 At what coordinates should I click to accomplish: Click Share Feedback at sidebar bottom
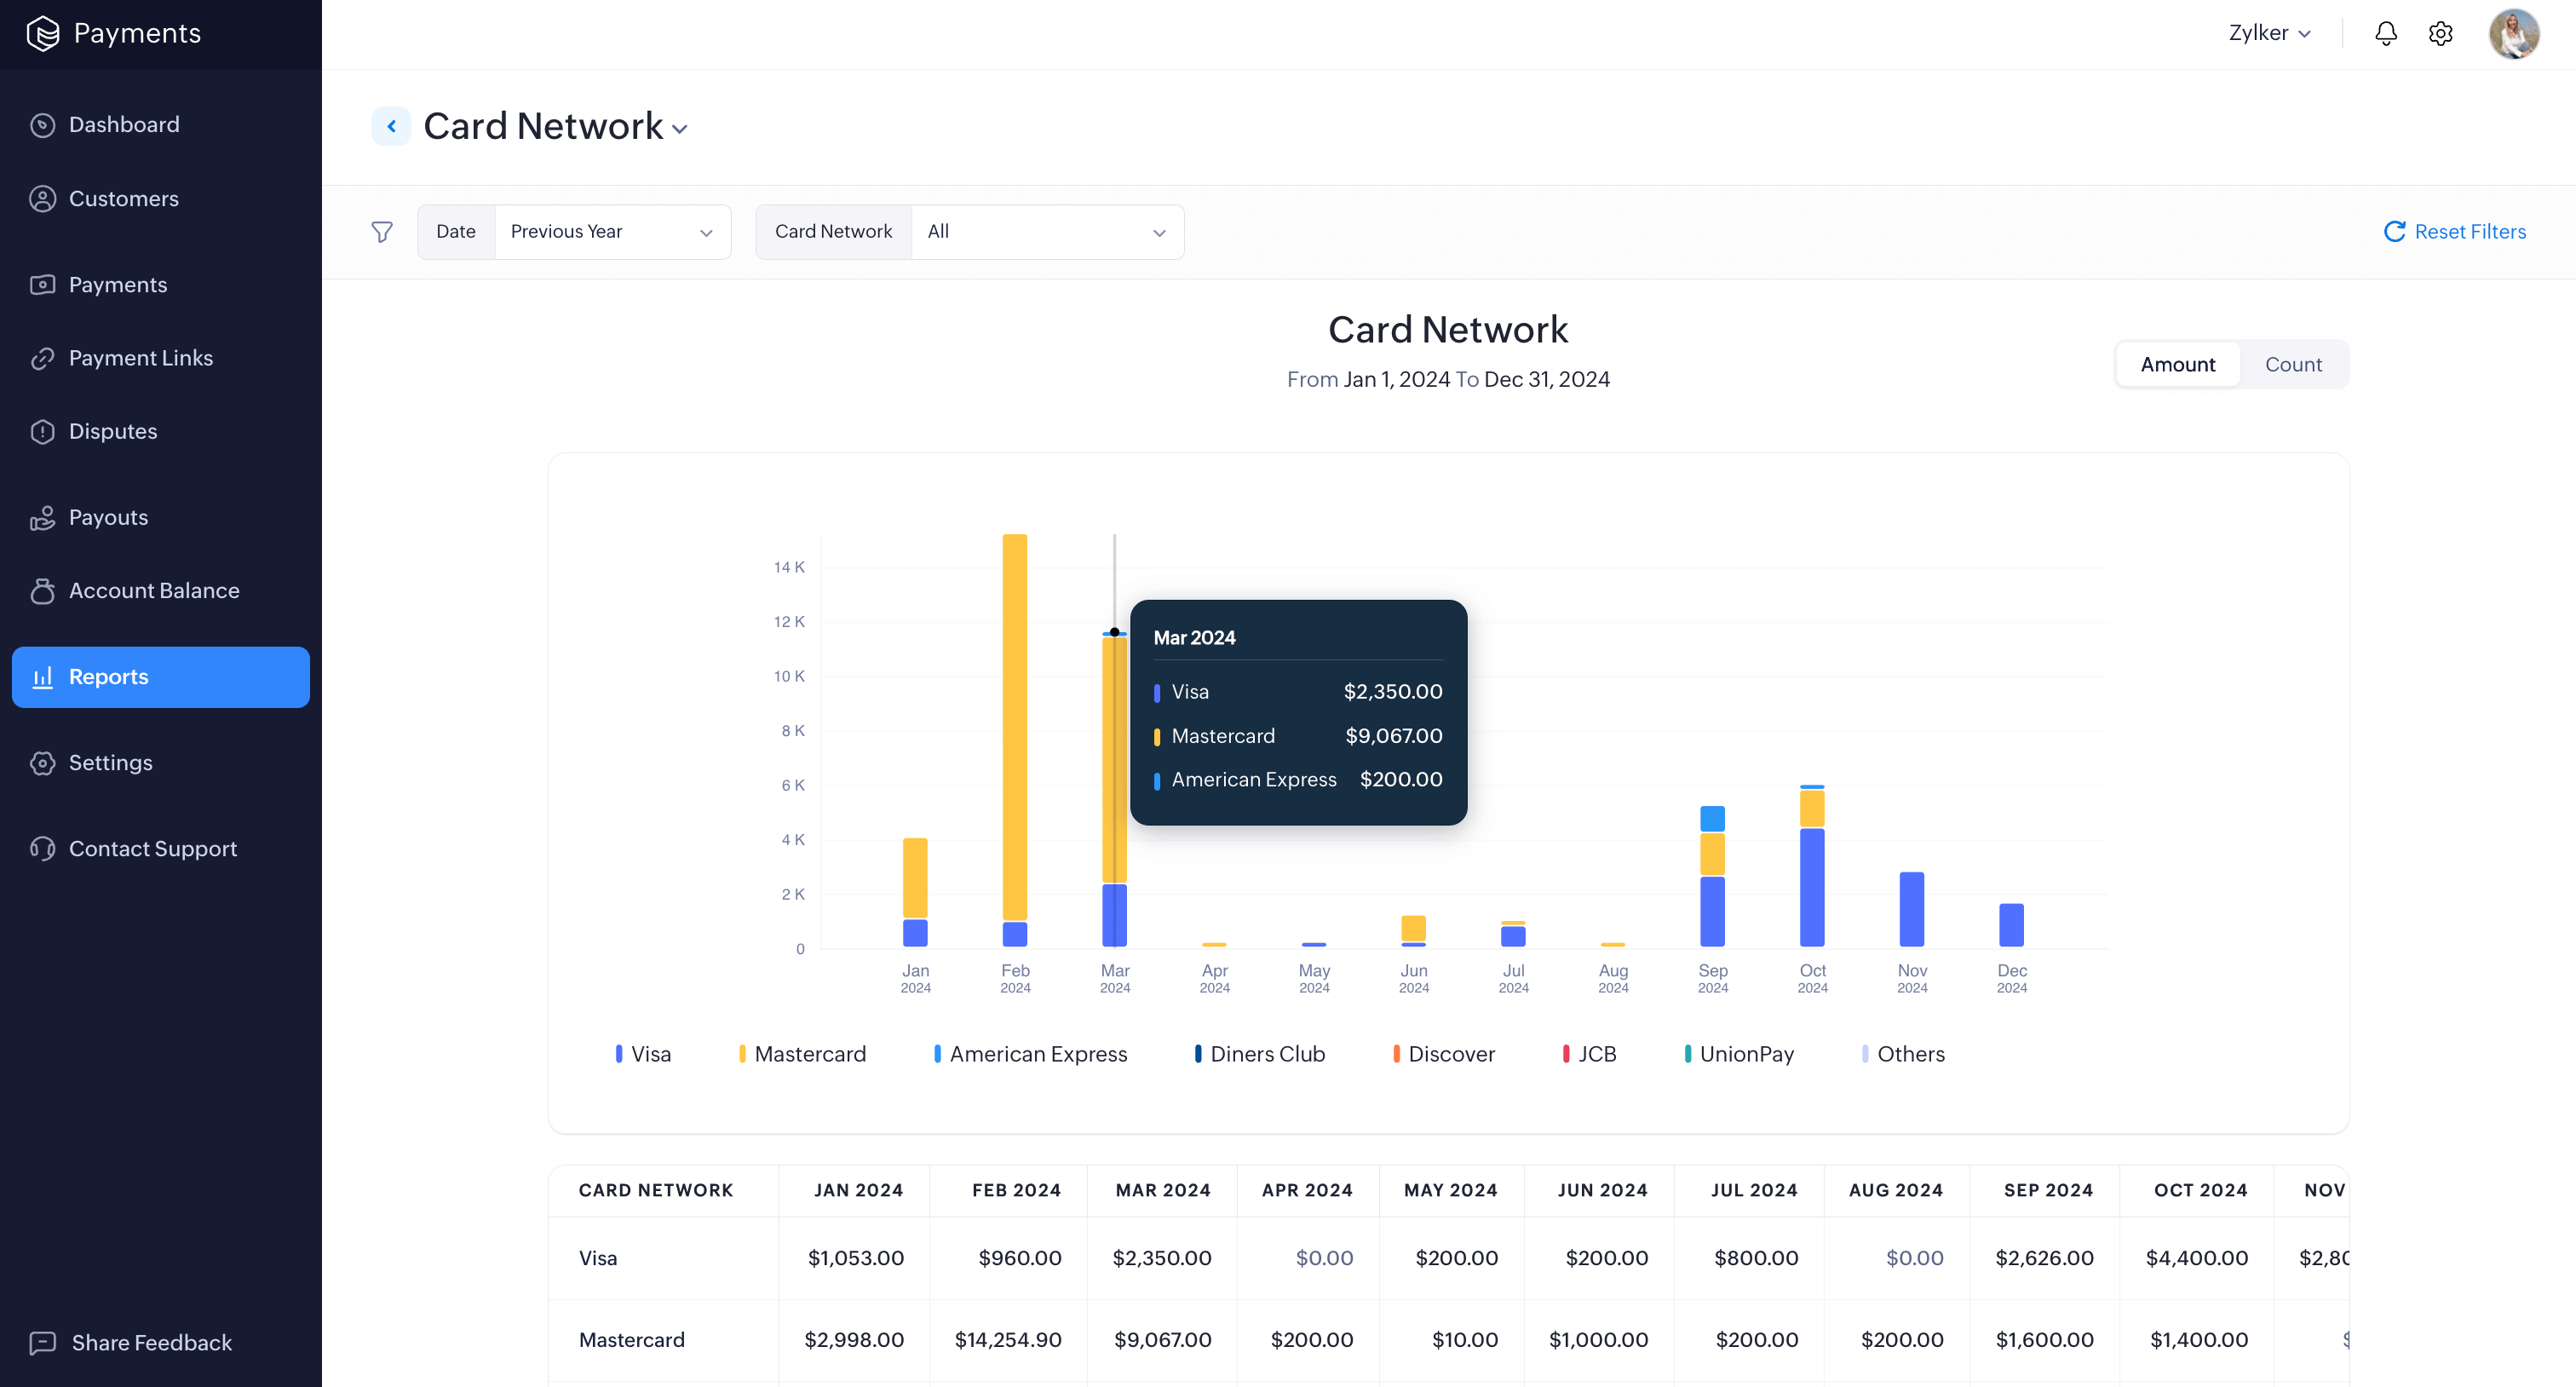tap(150, 1342)
